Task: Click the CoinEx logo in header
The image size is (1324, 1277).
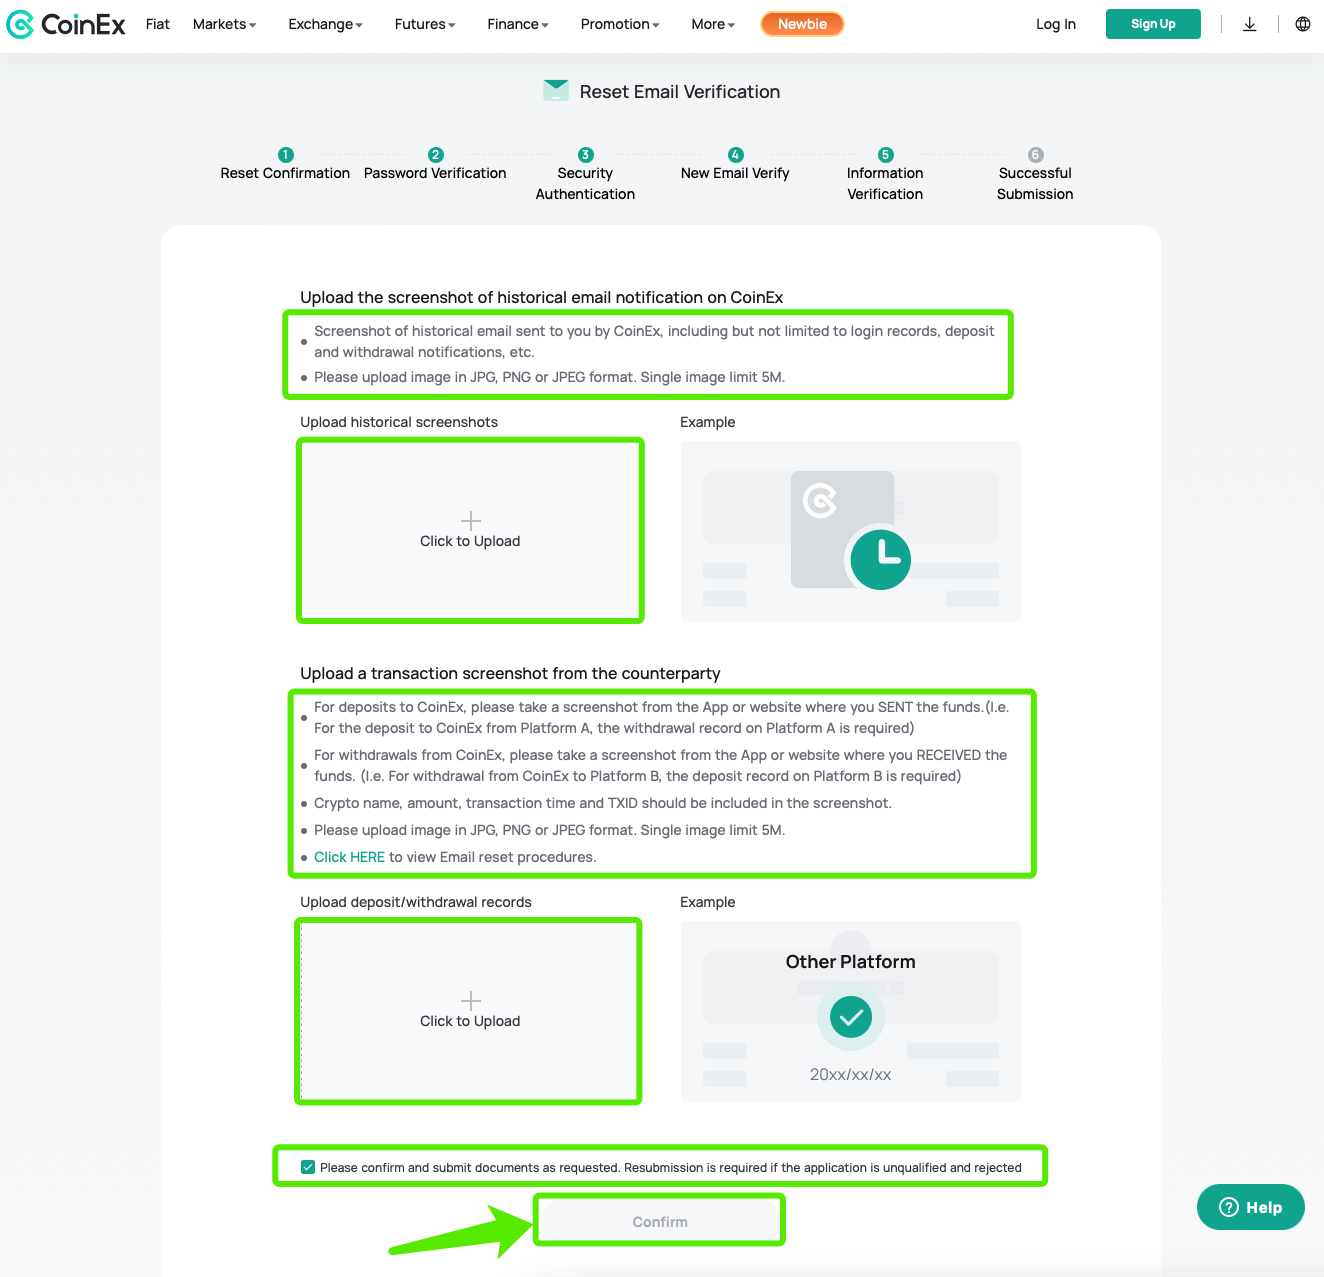Action: tap(66, 24)
